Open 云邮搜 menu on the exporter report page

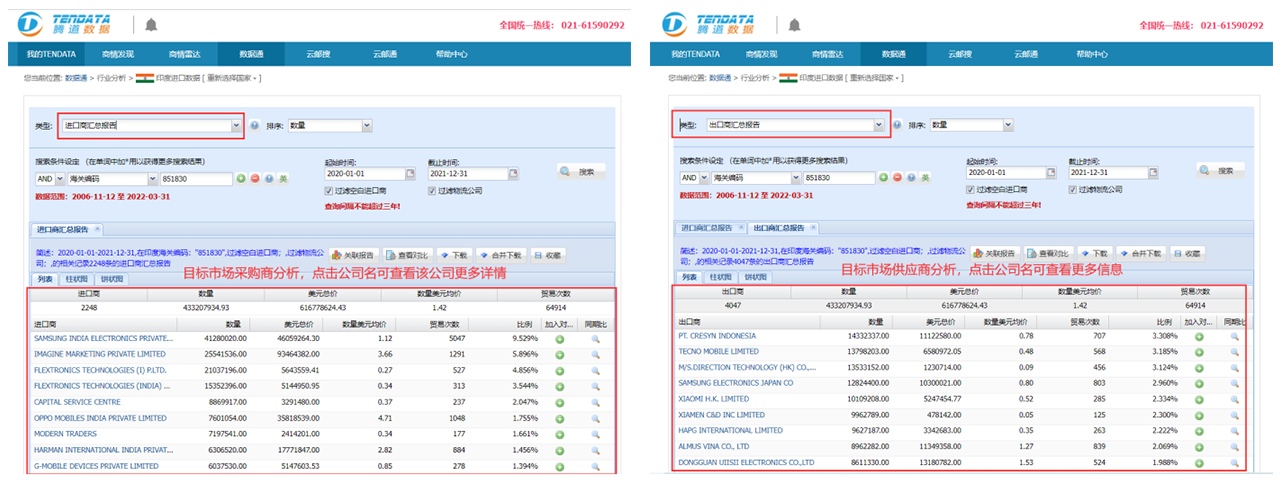pos(961,54)
